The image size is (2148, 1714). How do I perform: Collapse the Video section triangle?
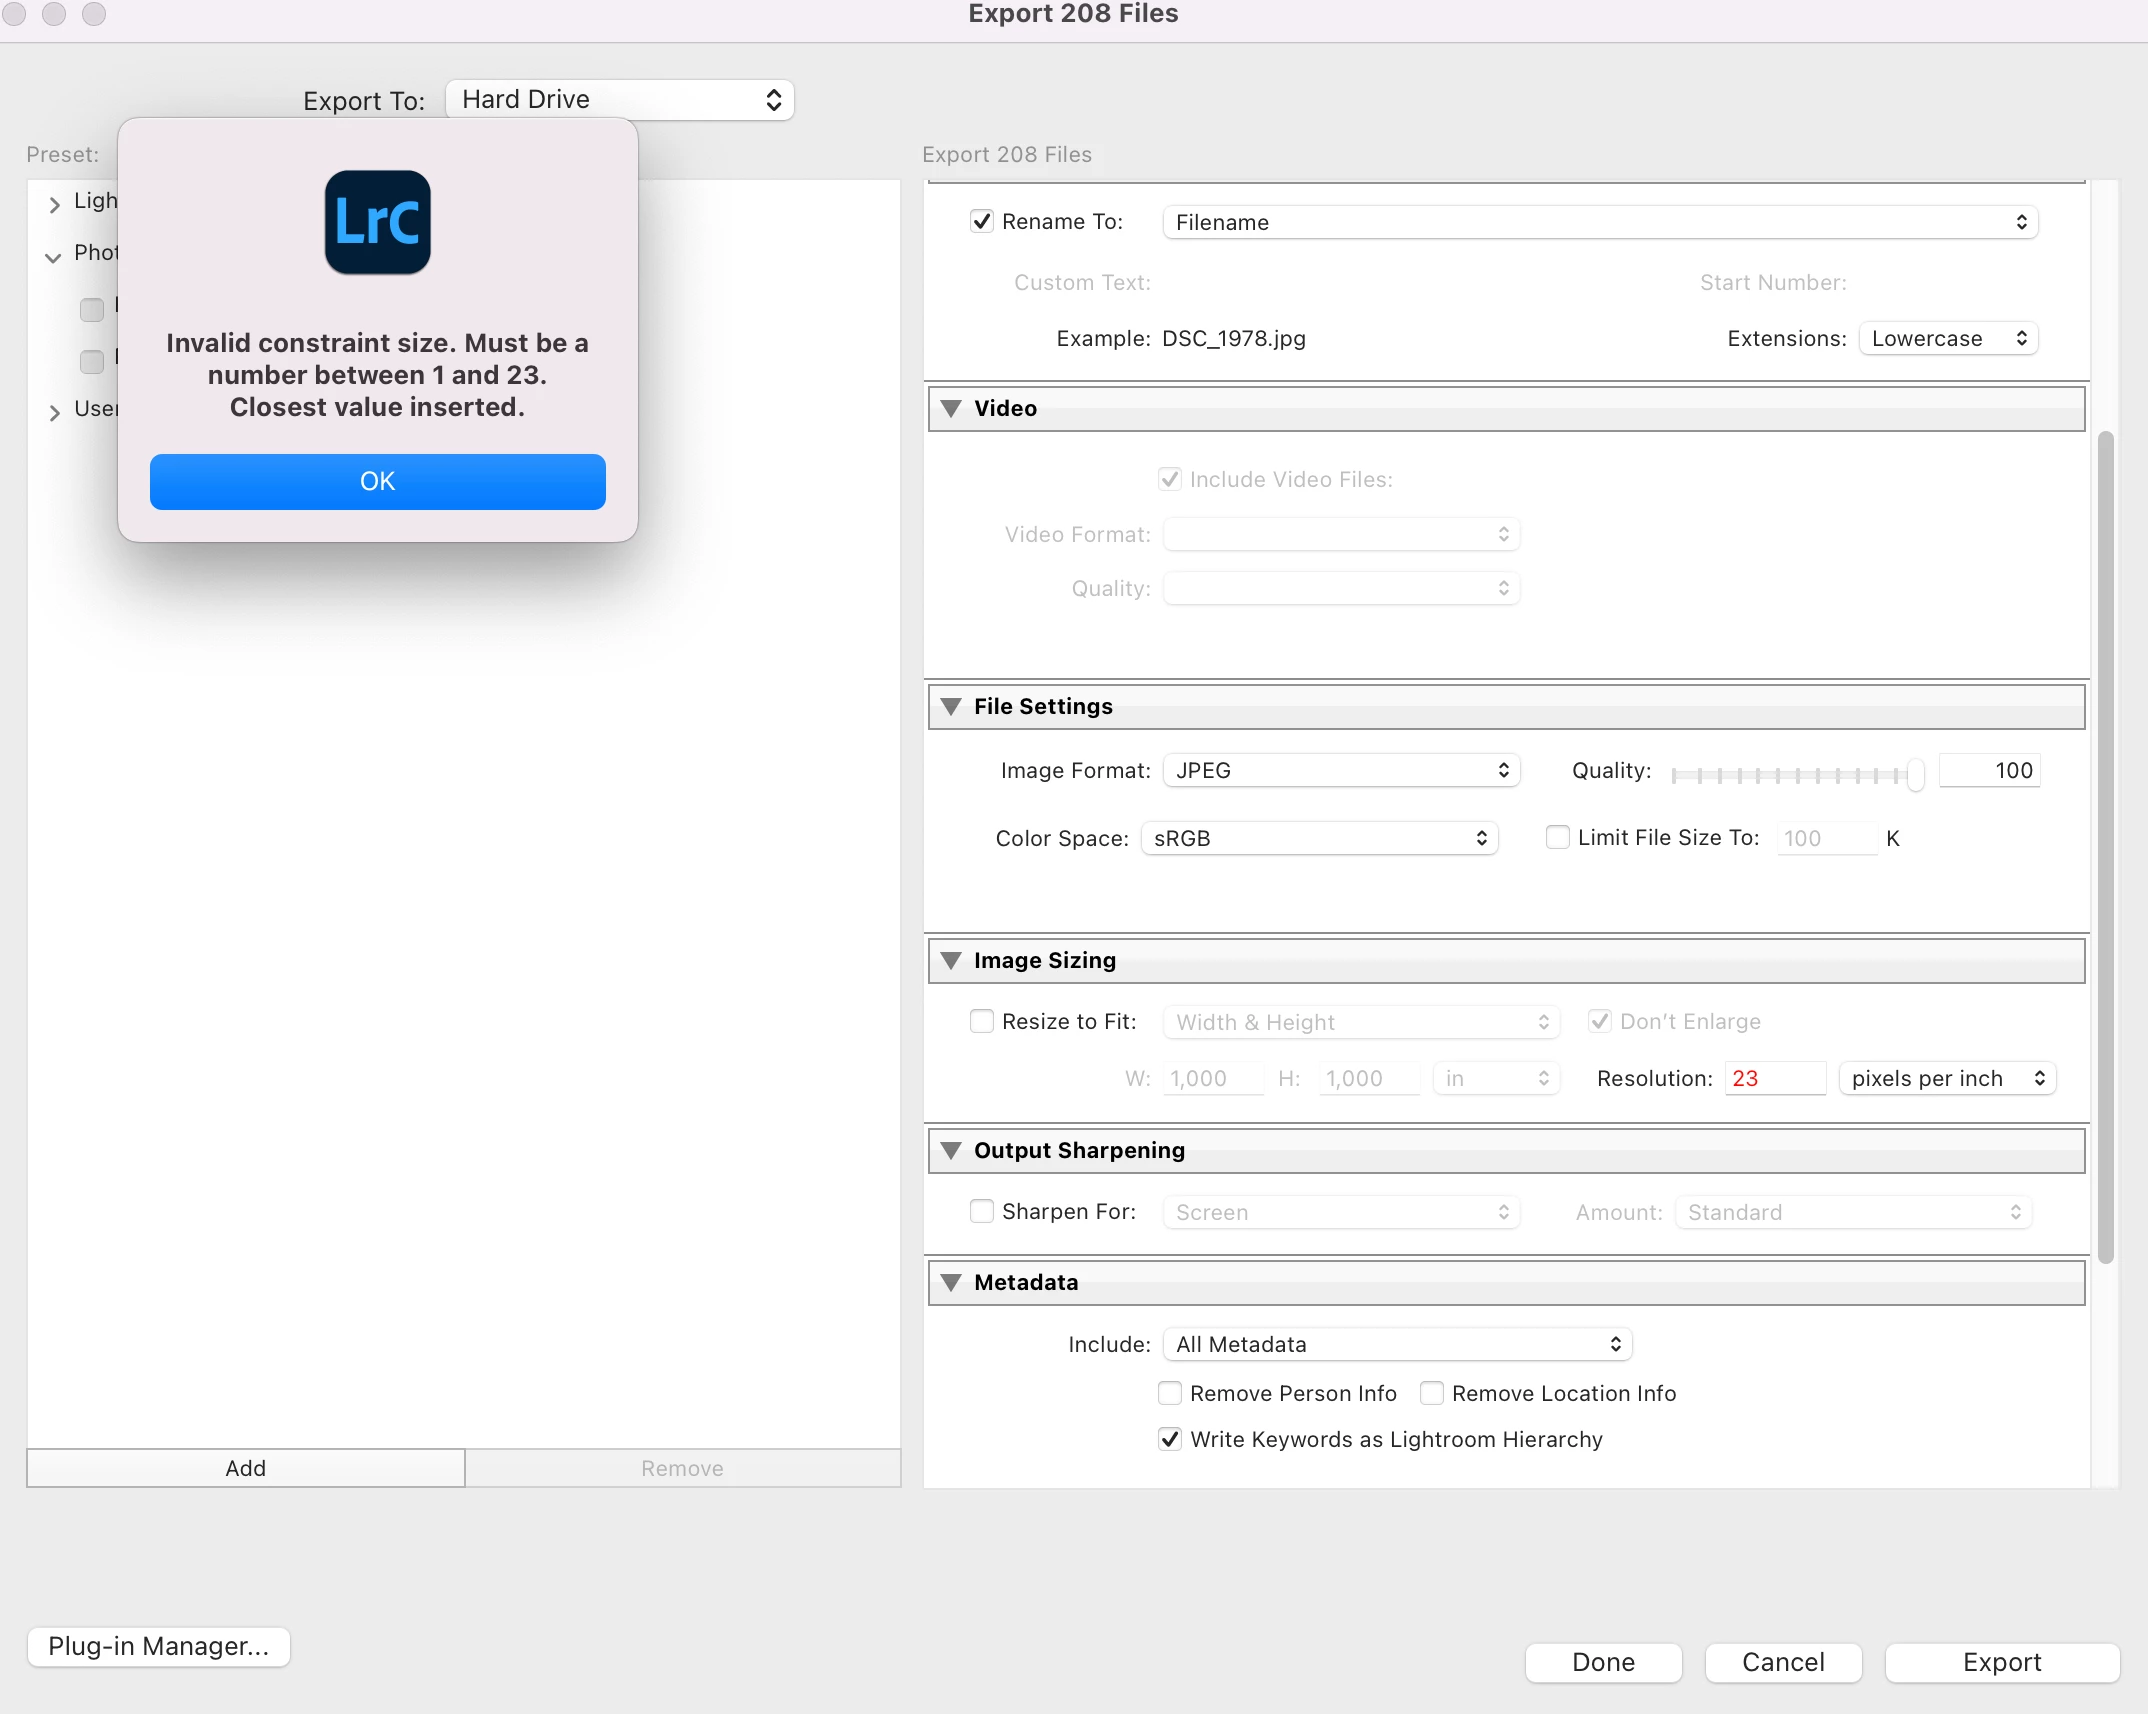pyautogui.click(x=951, y=408)
